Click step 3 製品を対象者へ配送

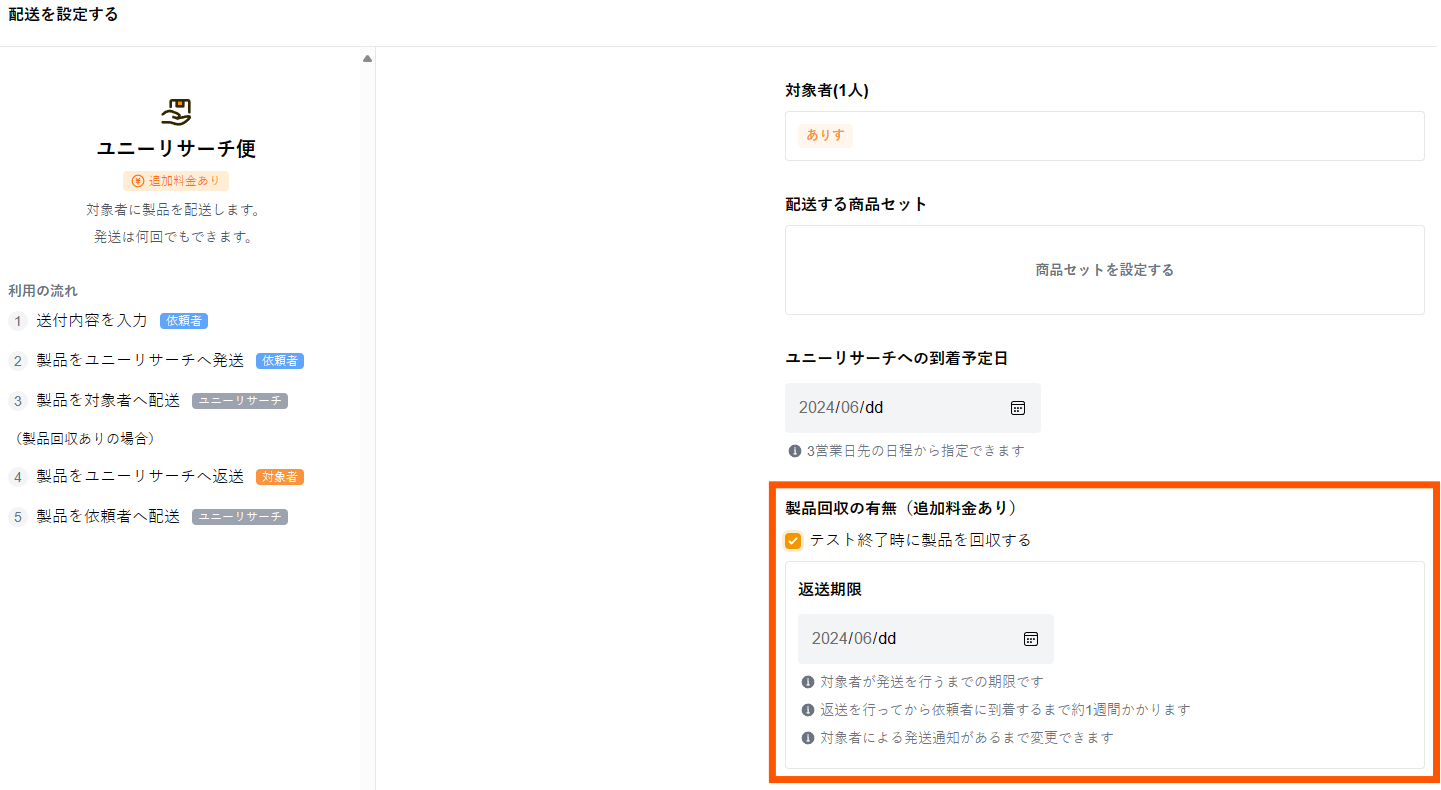(x=108, y=401)
